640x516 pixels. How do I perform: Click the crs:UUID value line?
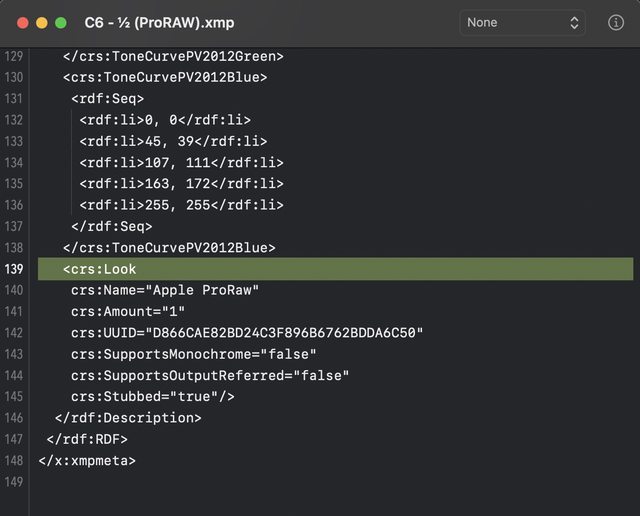click(246, 333)
